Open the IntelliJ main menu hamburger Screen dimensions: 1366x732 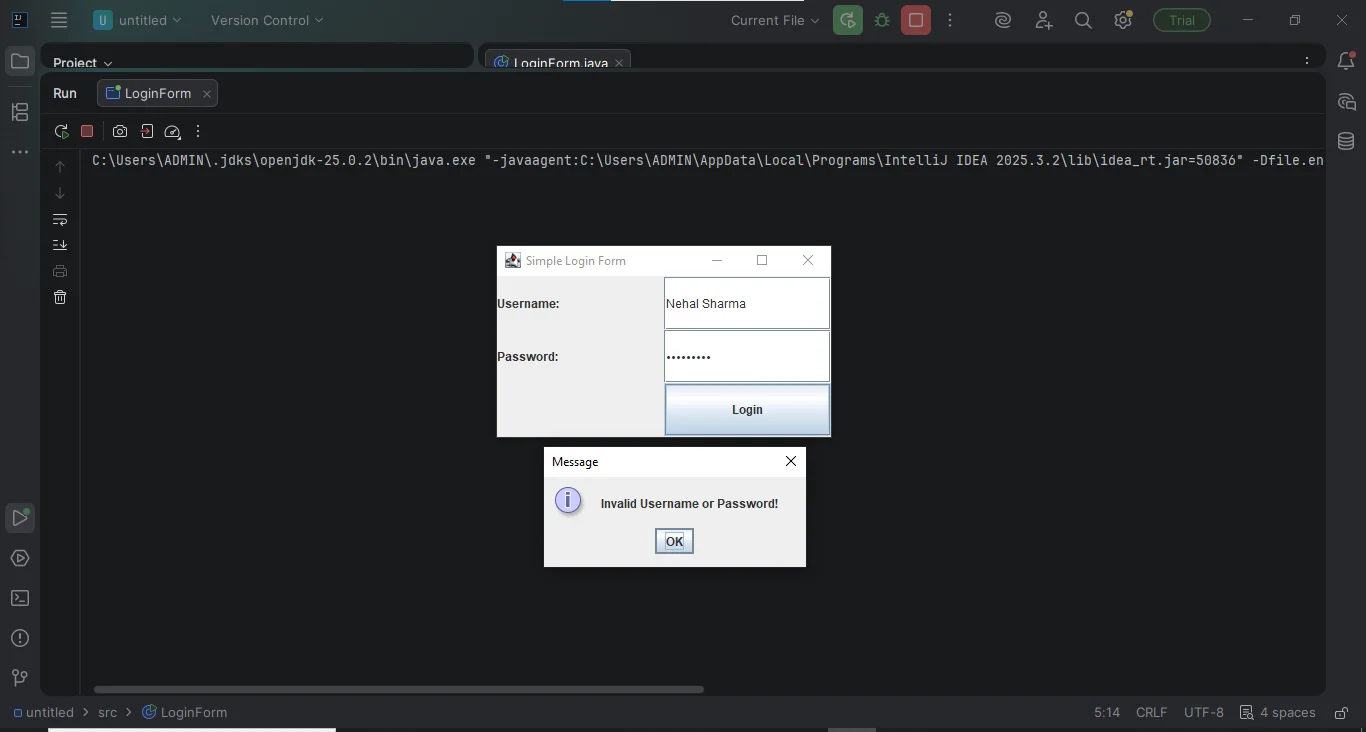(x=59, y=20)
